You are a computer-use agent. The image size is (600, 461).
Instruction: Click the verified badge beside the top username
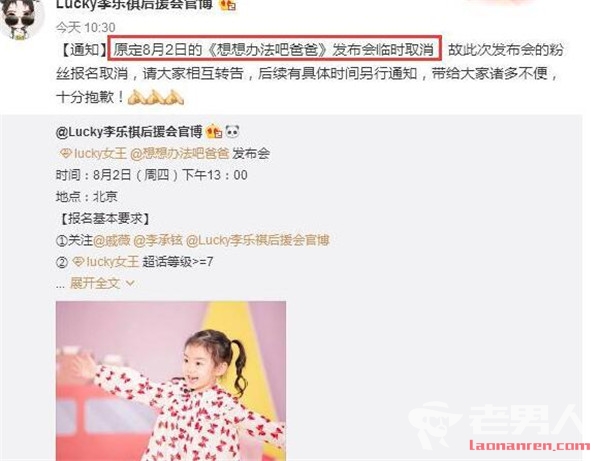coord(228,5)
